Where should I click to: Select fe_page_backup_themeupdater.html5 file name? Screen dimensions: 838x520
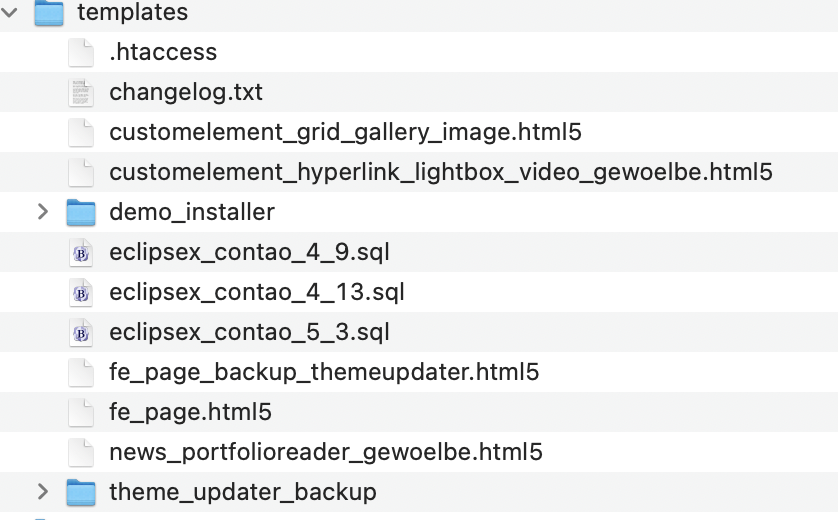[324, 372]
